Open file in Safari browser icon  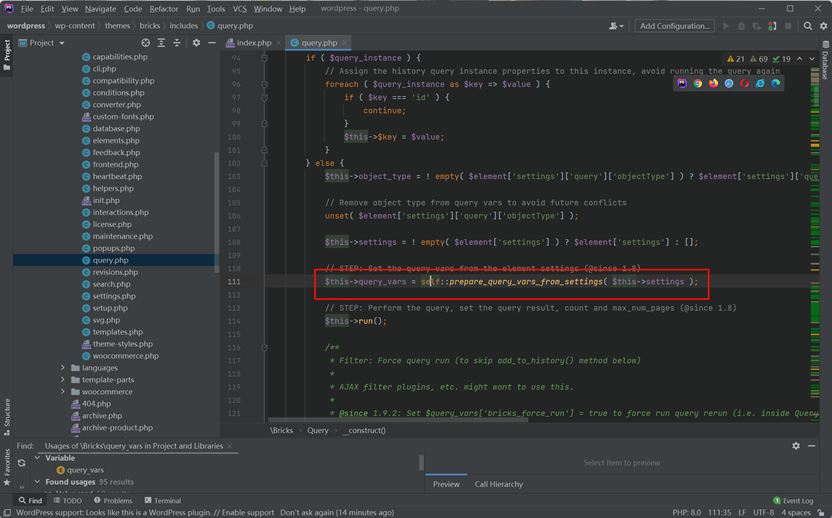click(x=729, y=83)
